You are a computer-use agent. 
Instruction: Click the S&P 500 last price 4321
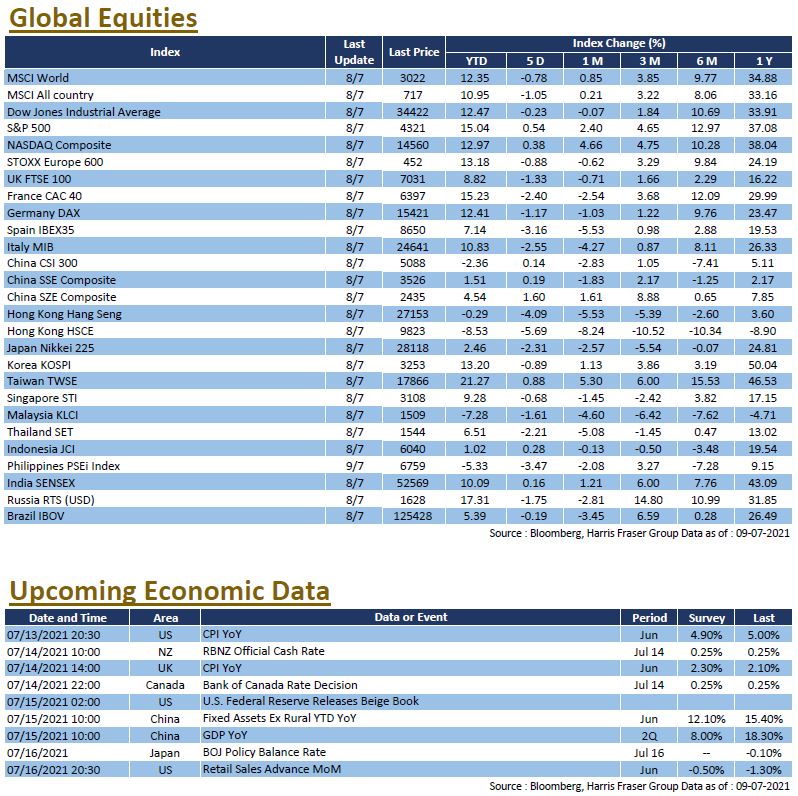(413, 128)
